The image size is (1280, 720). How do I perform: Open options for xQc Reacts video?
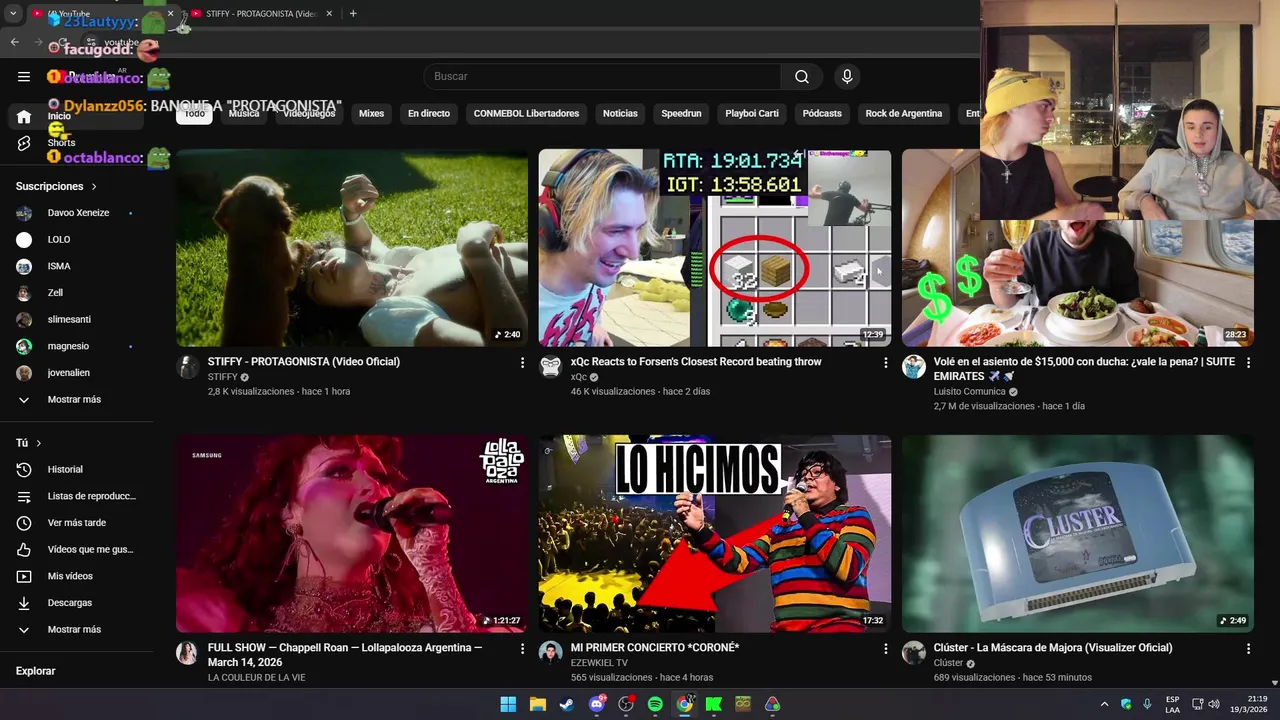885,363
